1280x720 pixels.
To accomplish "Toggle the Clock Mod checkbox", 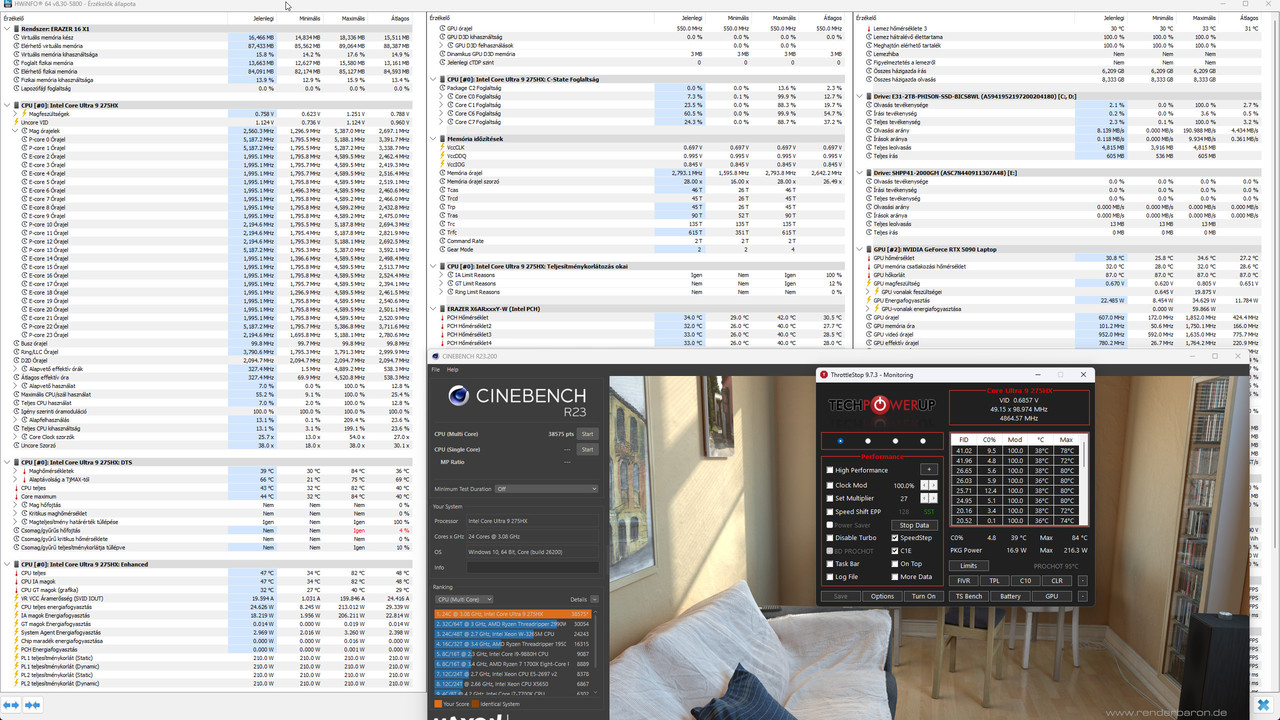I will pyautogui.click(x=829, y=485).
